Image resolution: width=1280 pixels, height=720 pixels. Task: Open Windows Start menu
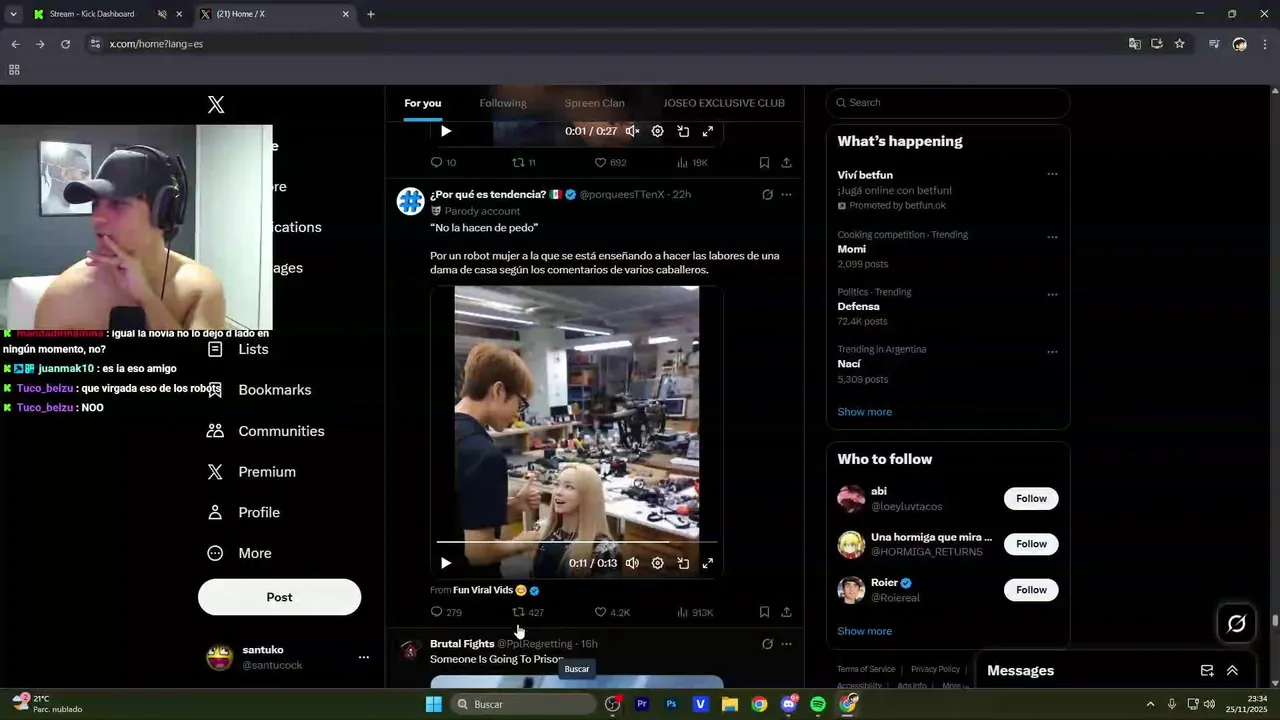pyautogui.click(x=434, y=704)
